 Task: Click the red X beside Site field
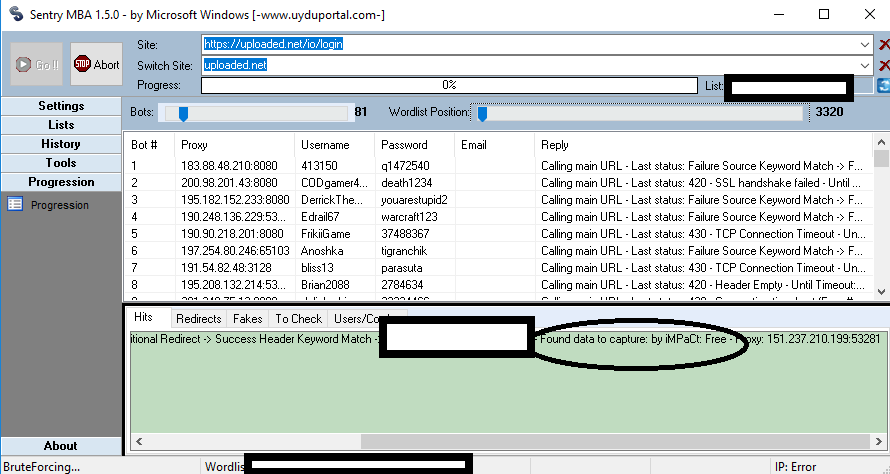[884, 44]
